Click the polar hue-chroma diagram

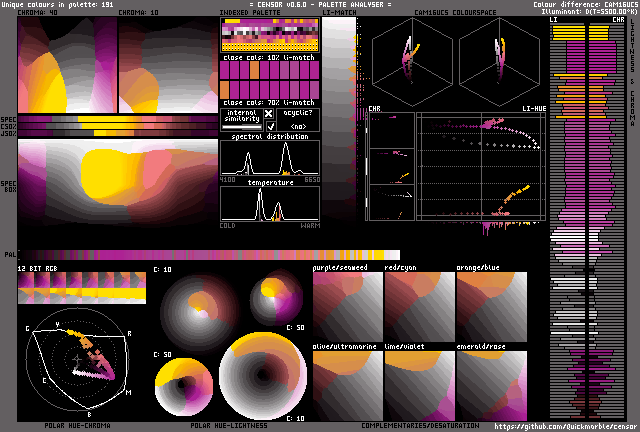[x=80, y=358]
